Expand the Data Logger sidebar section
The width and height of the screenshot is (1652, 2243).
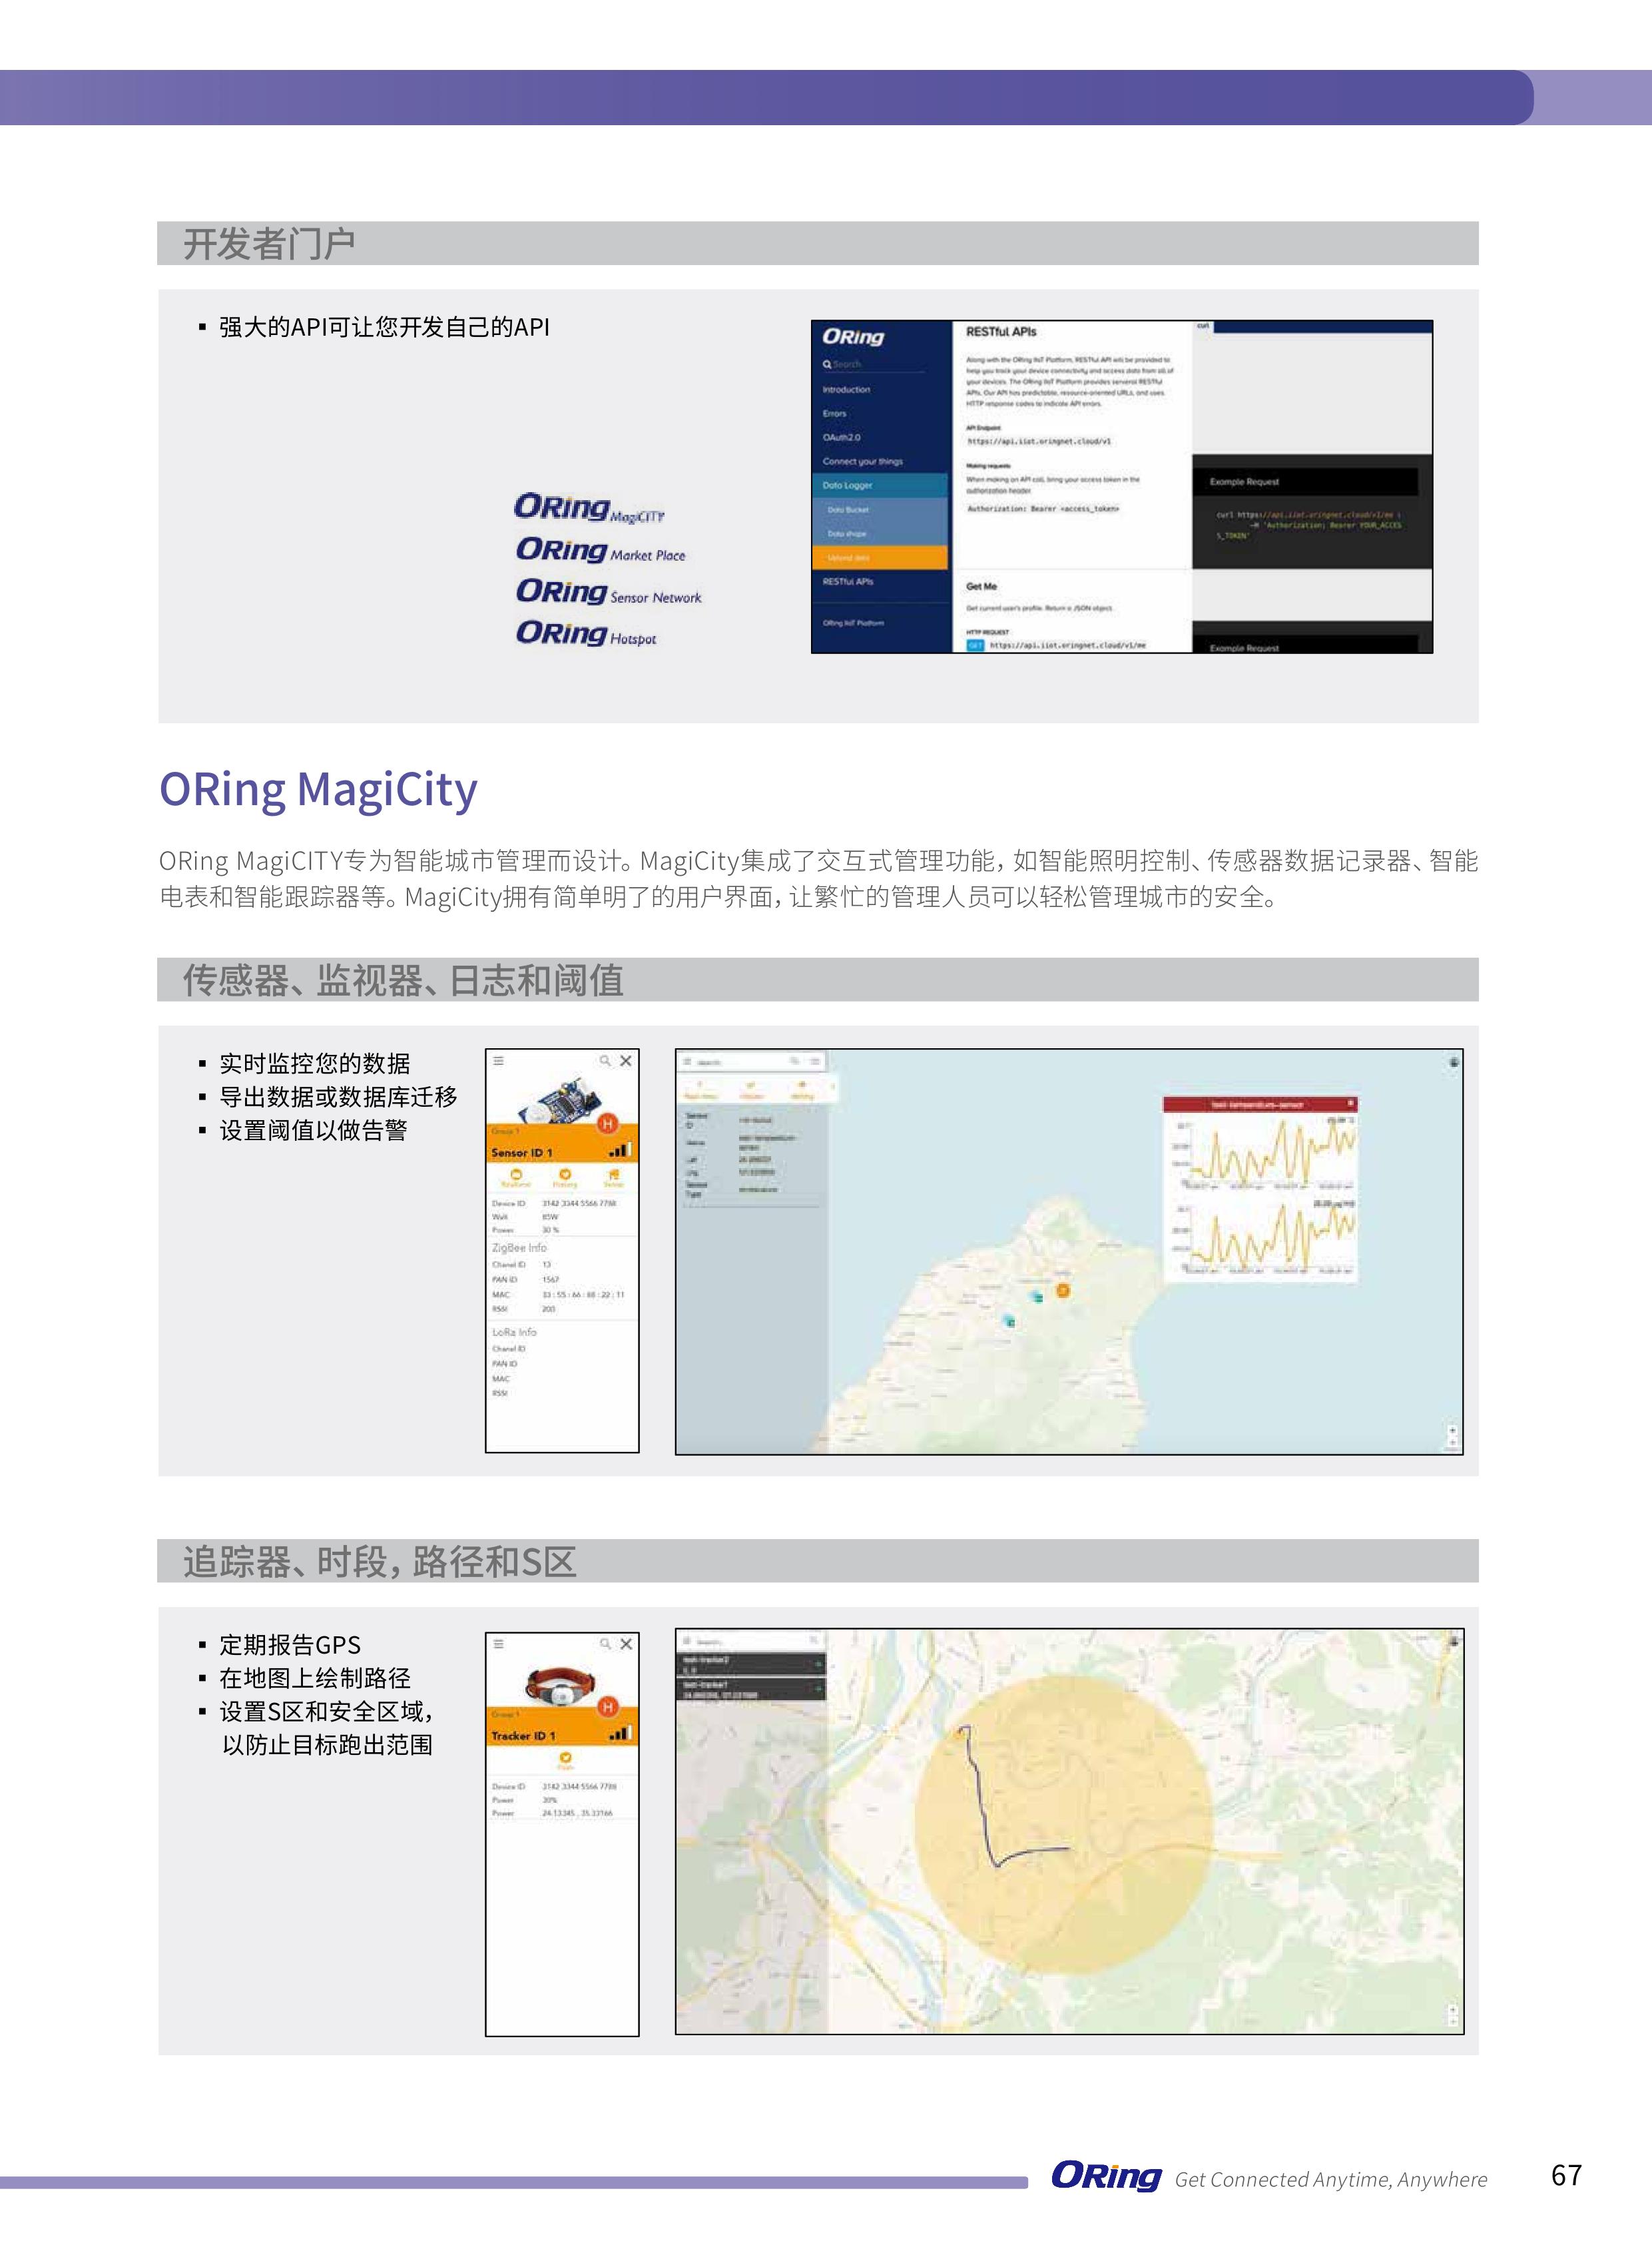[848, 485]
